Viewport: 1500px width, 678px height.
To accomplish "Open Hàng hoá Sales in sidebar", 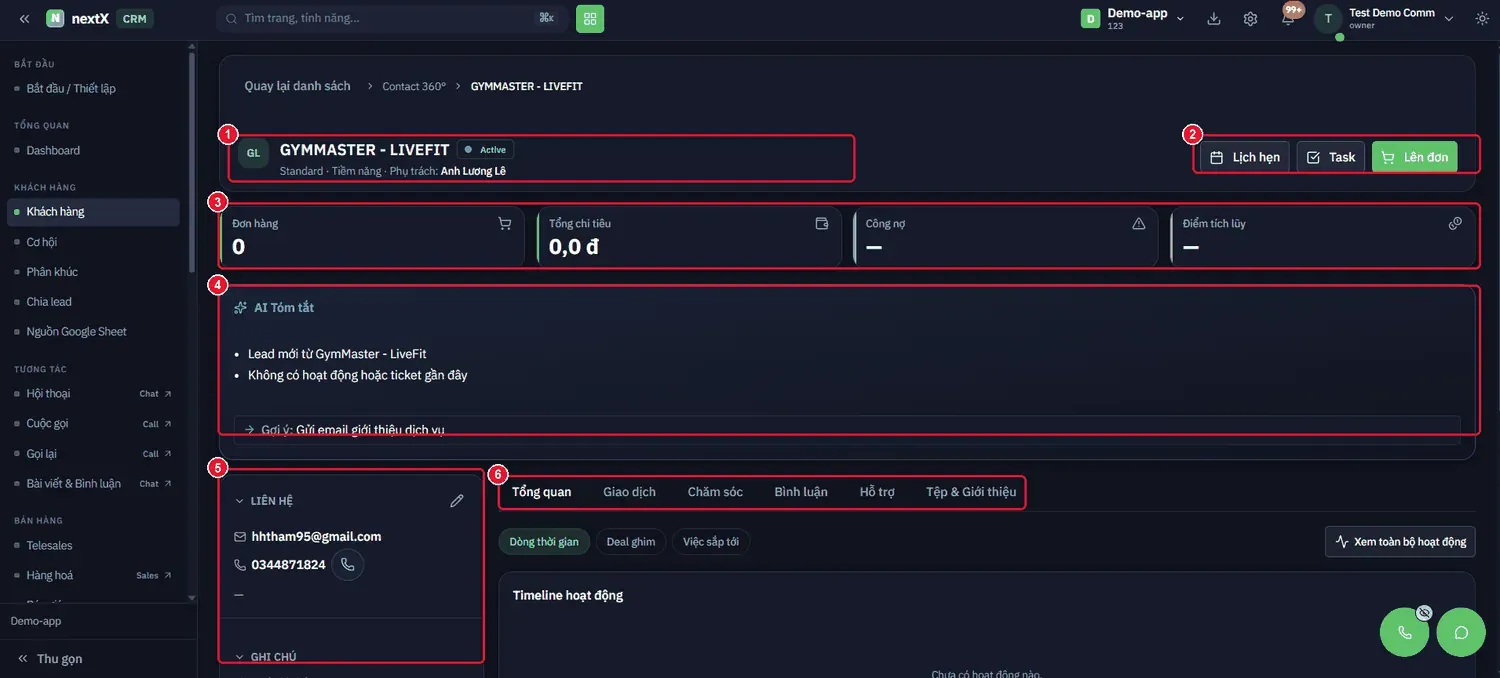I will click(94, 576).
